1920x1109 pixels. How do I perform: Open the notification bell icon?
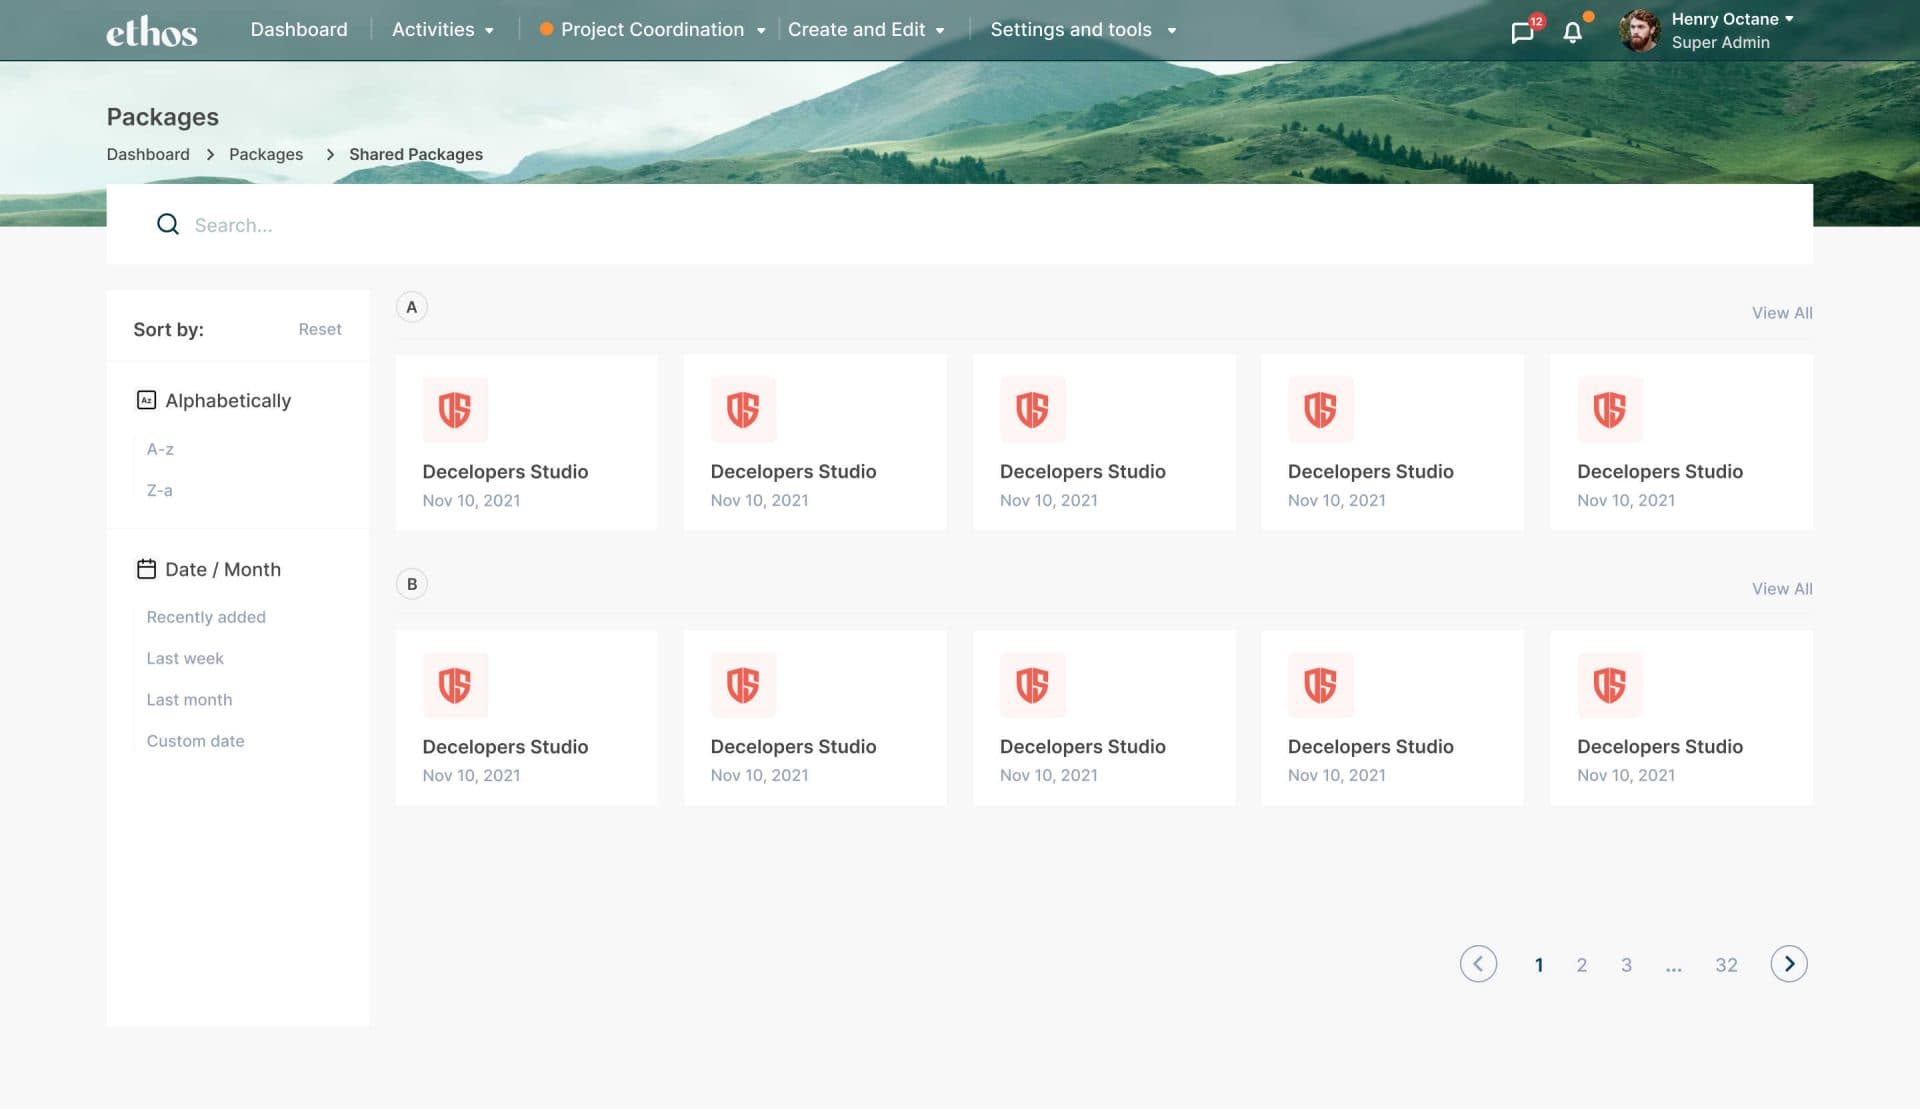click(x=1572, y=31)
